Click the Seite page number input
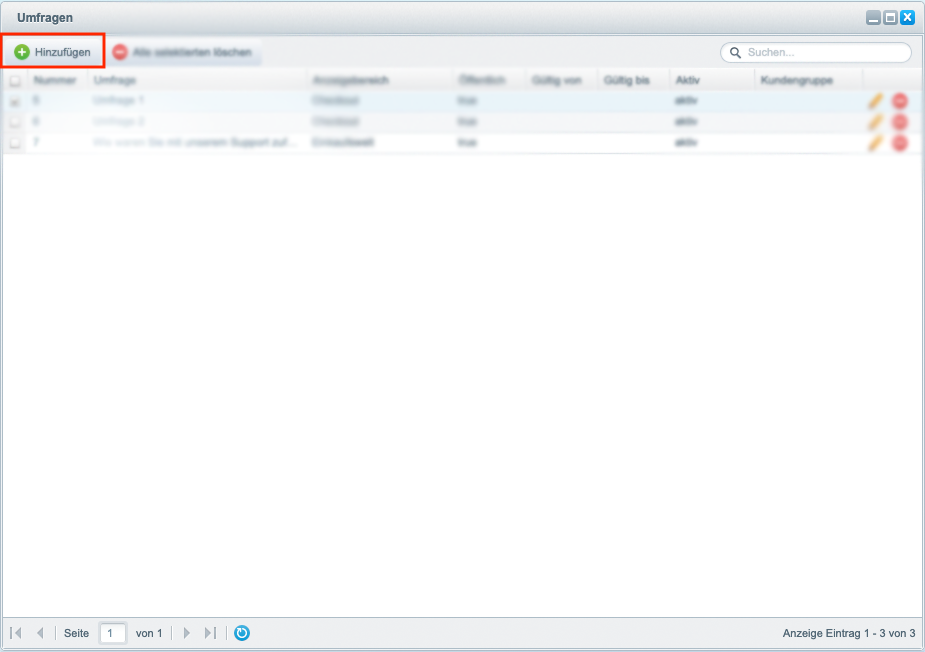The height and width of the screenshot is (652, 925). click(113, 633)
